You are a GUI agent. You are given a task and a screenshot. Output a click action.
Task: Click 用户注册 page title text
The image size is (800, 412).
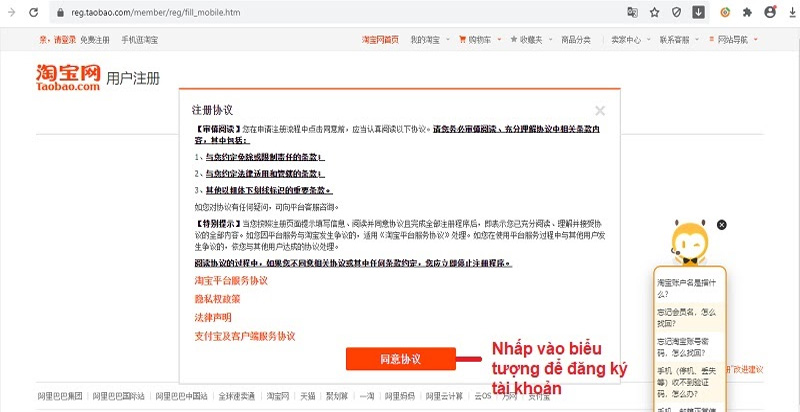pyautogui.click(x=133, y=79)
